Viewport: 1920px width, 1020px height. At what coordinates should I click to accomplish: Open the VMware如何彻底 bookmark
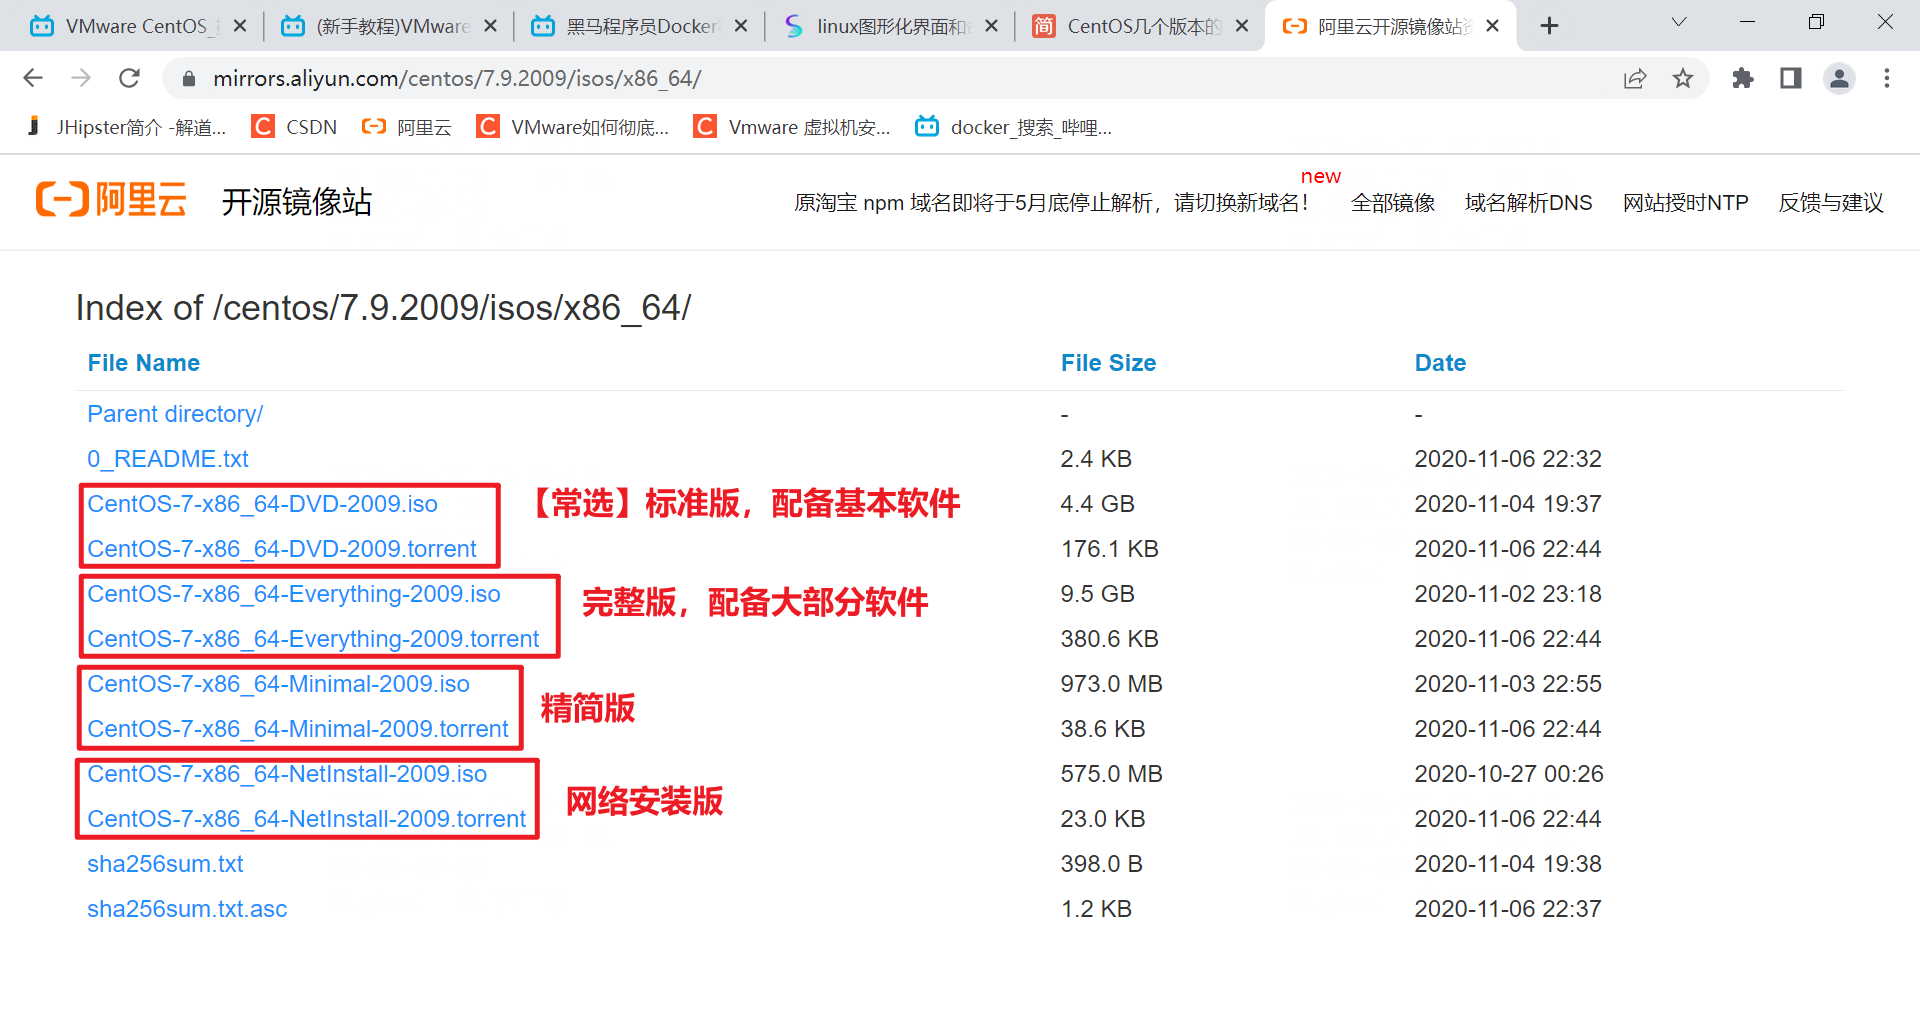[573, 127]
